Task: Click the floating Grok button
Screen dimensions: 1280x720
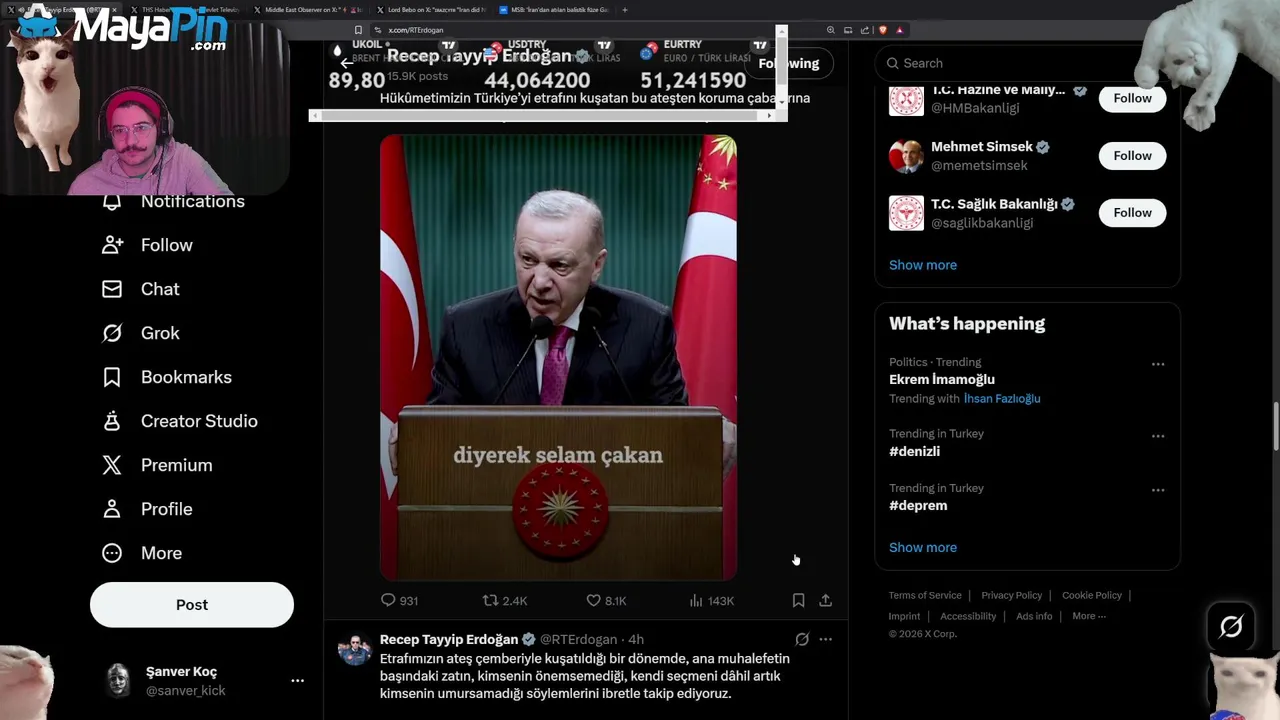Action: tap(1231, 627)
